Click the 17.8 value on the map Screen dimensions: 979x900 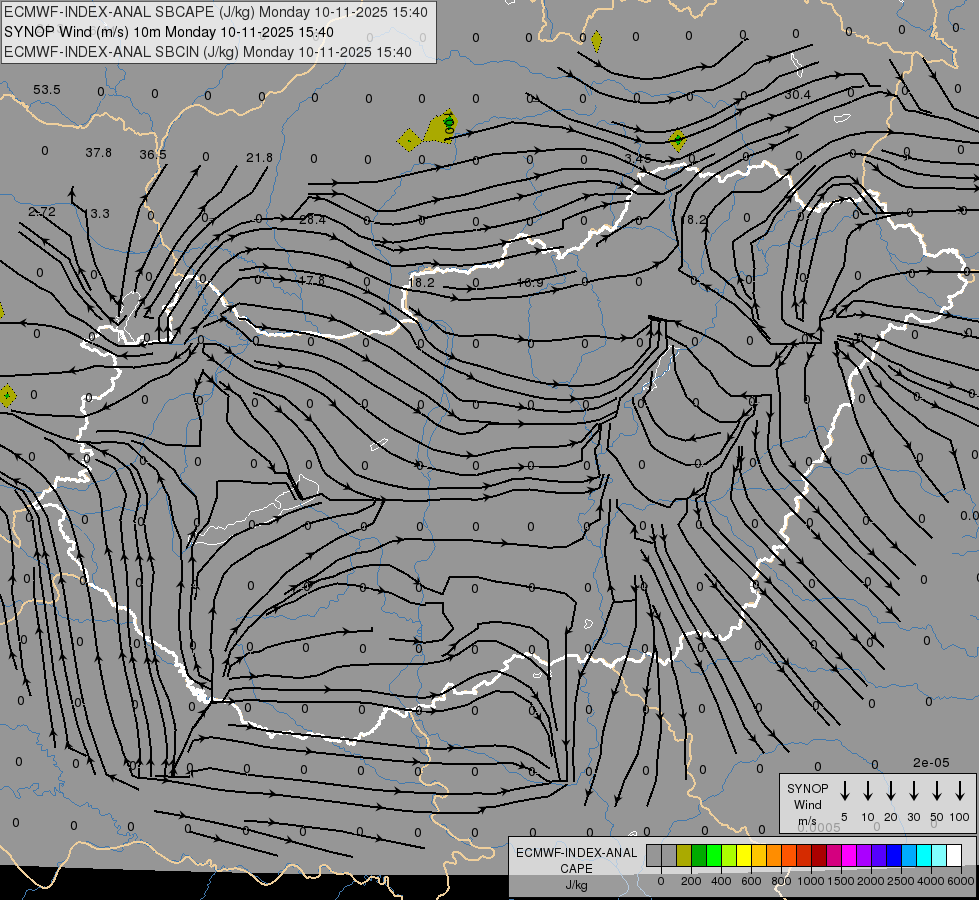[x=311, y=280]
